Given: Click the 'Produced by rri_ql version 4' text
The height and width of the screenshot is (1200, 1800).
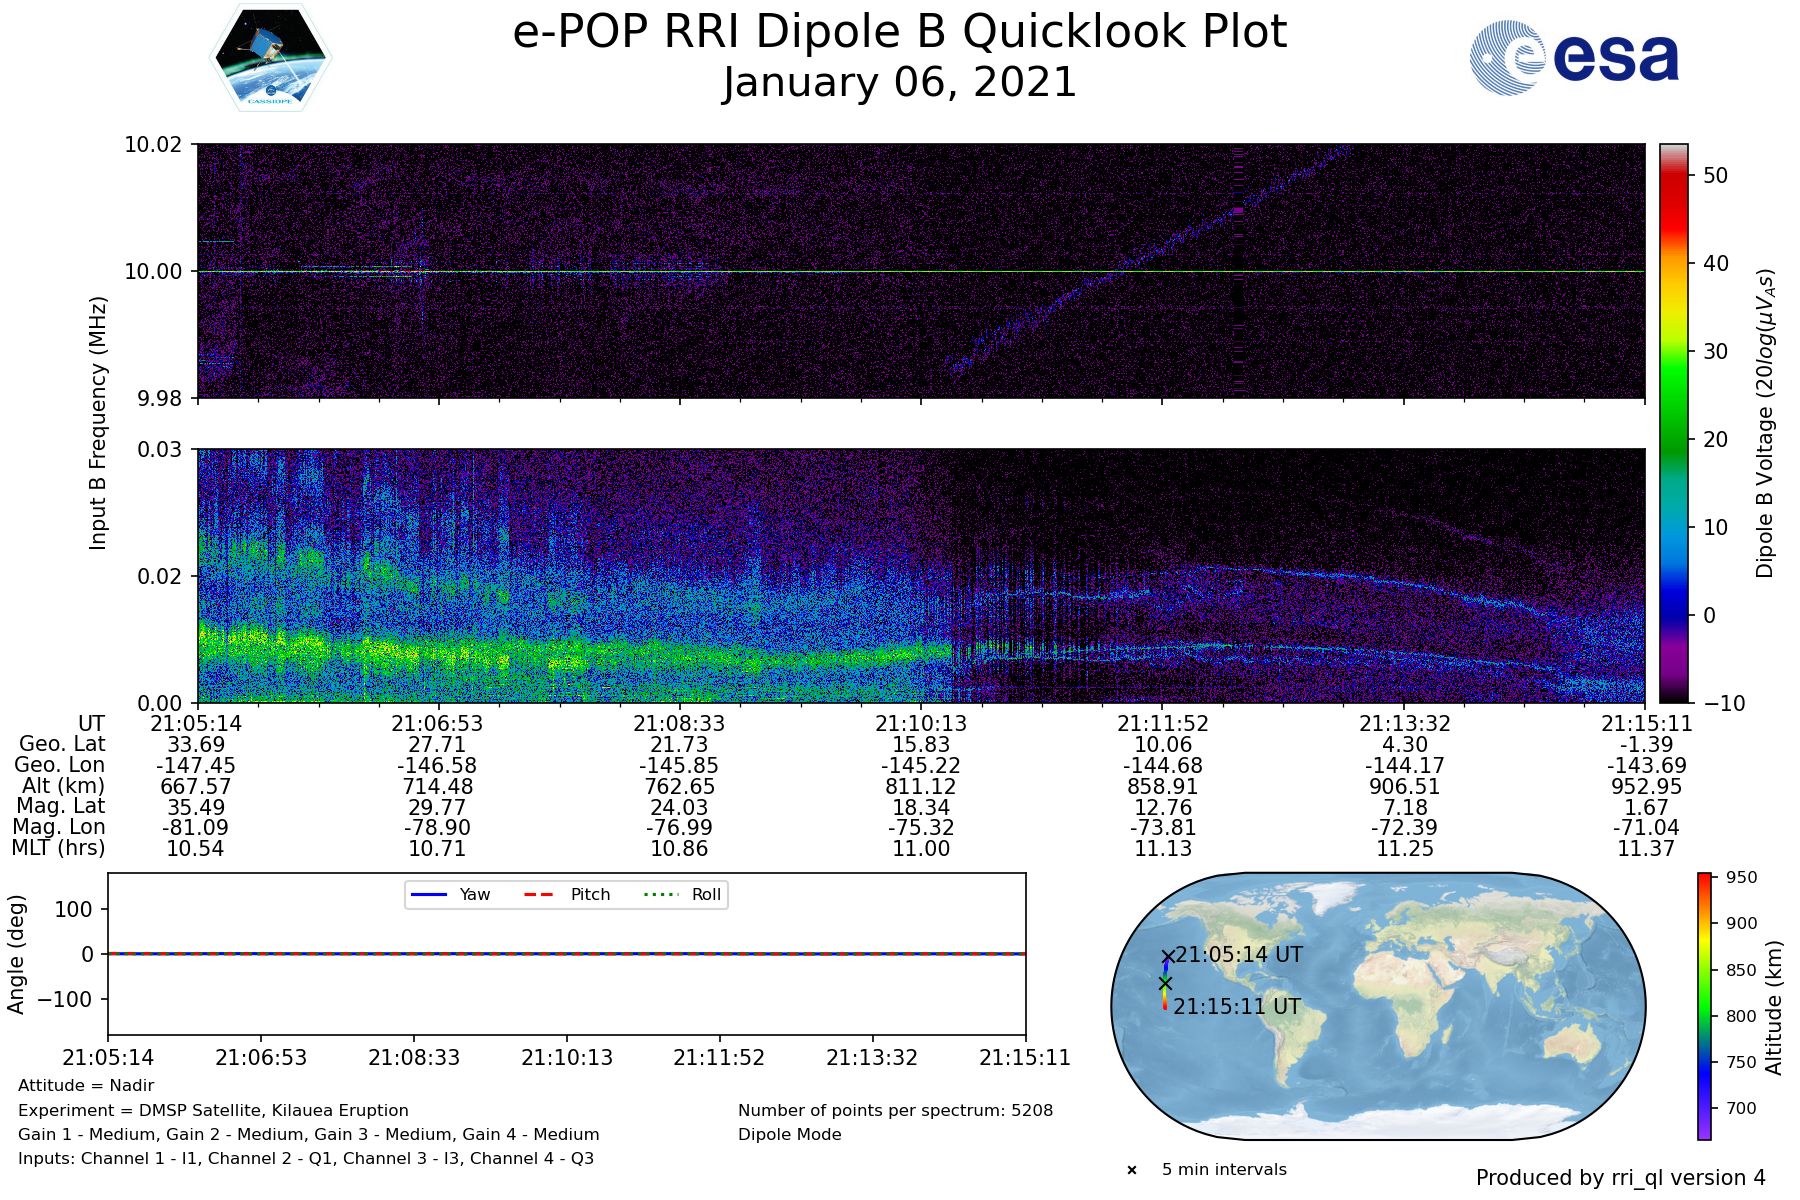Looking at the screenshot, I should (x=1620, y=1178).
